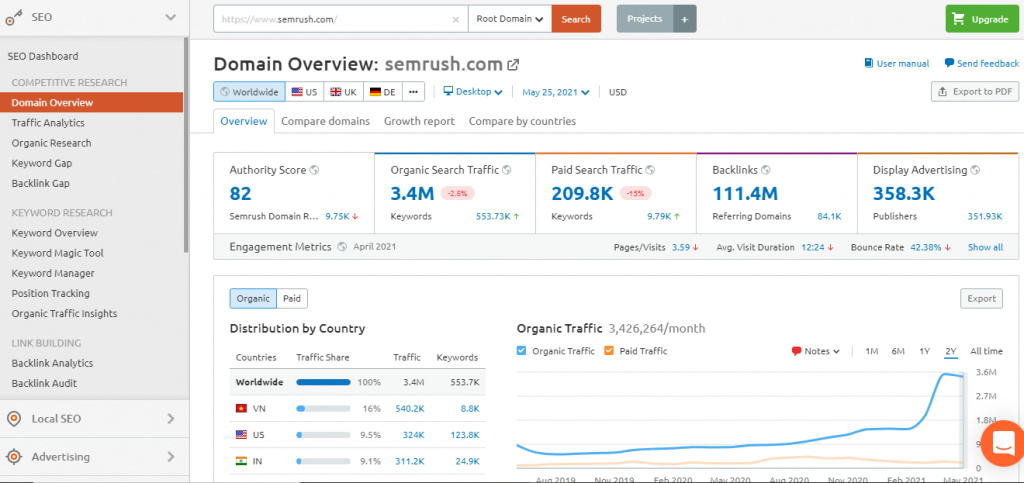Click the India flag in country table

click(241, 461)
